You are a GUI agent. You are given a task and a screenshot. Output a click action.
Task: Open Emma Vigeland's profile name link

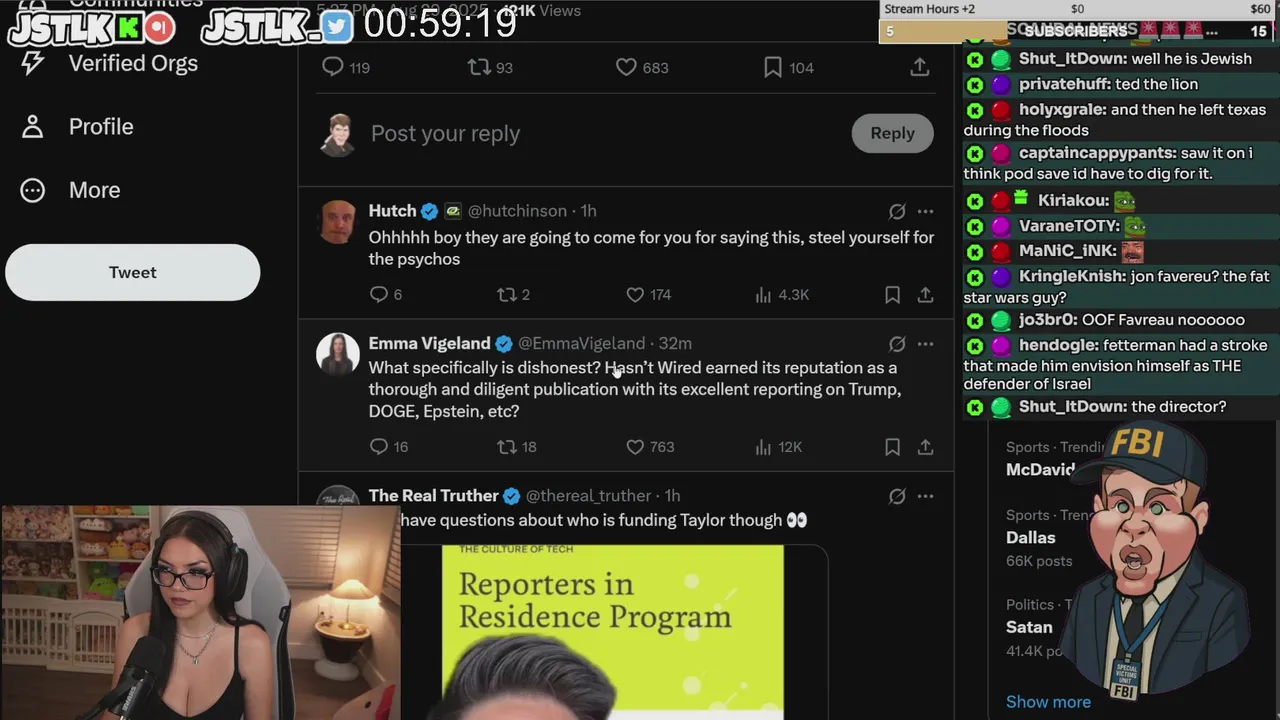(x=429, y=343)
